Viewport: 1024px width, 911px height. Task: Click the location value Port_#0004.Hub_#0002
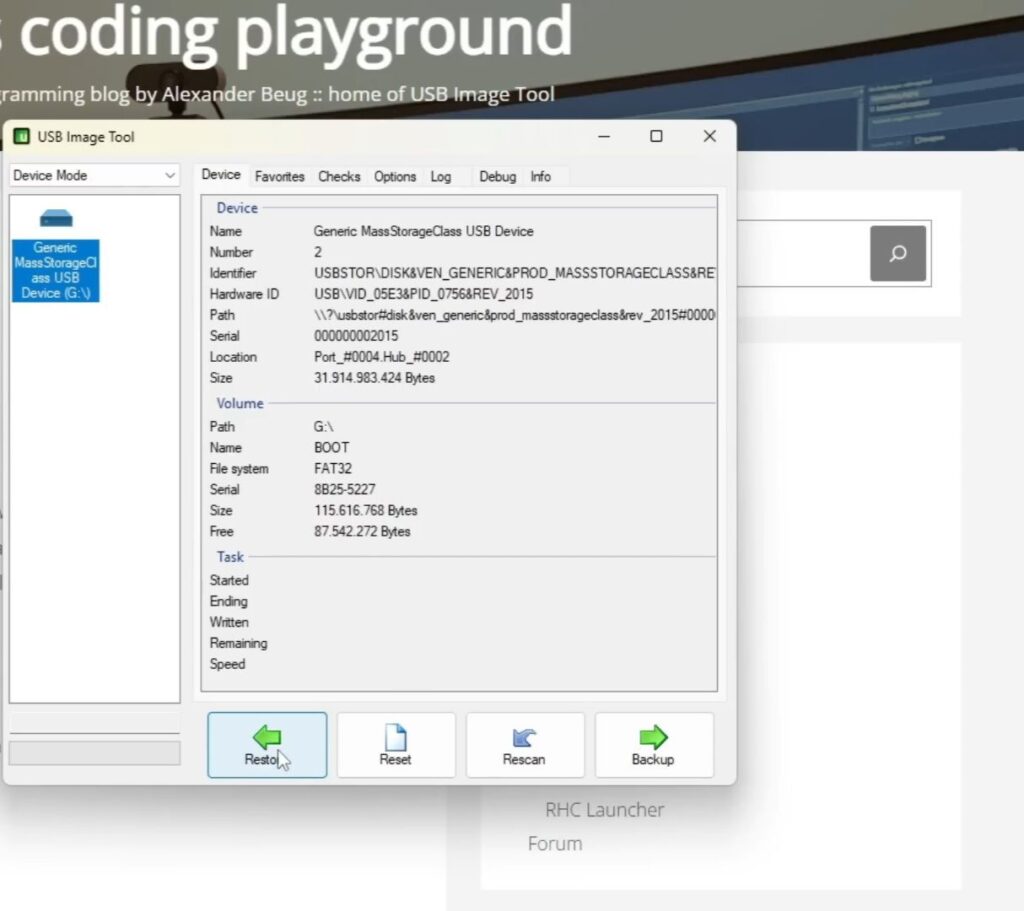(381, 357)
